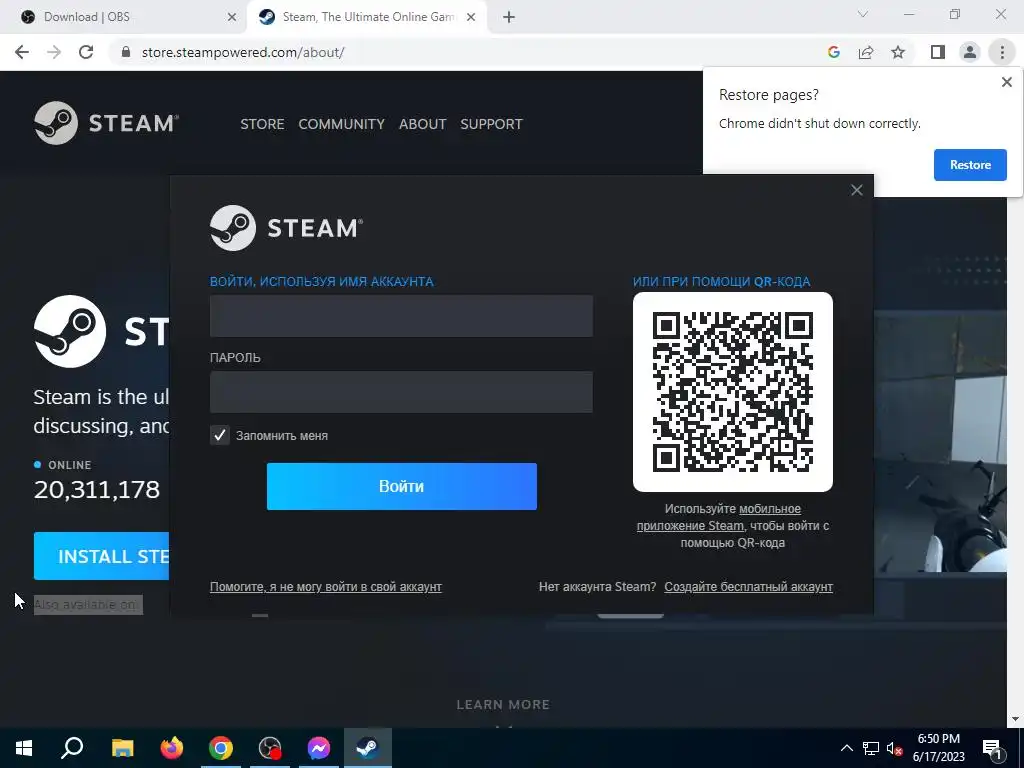Open the can't sign in help link
This screenshot has height=768, width=1024.
coord(326,586)
